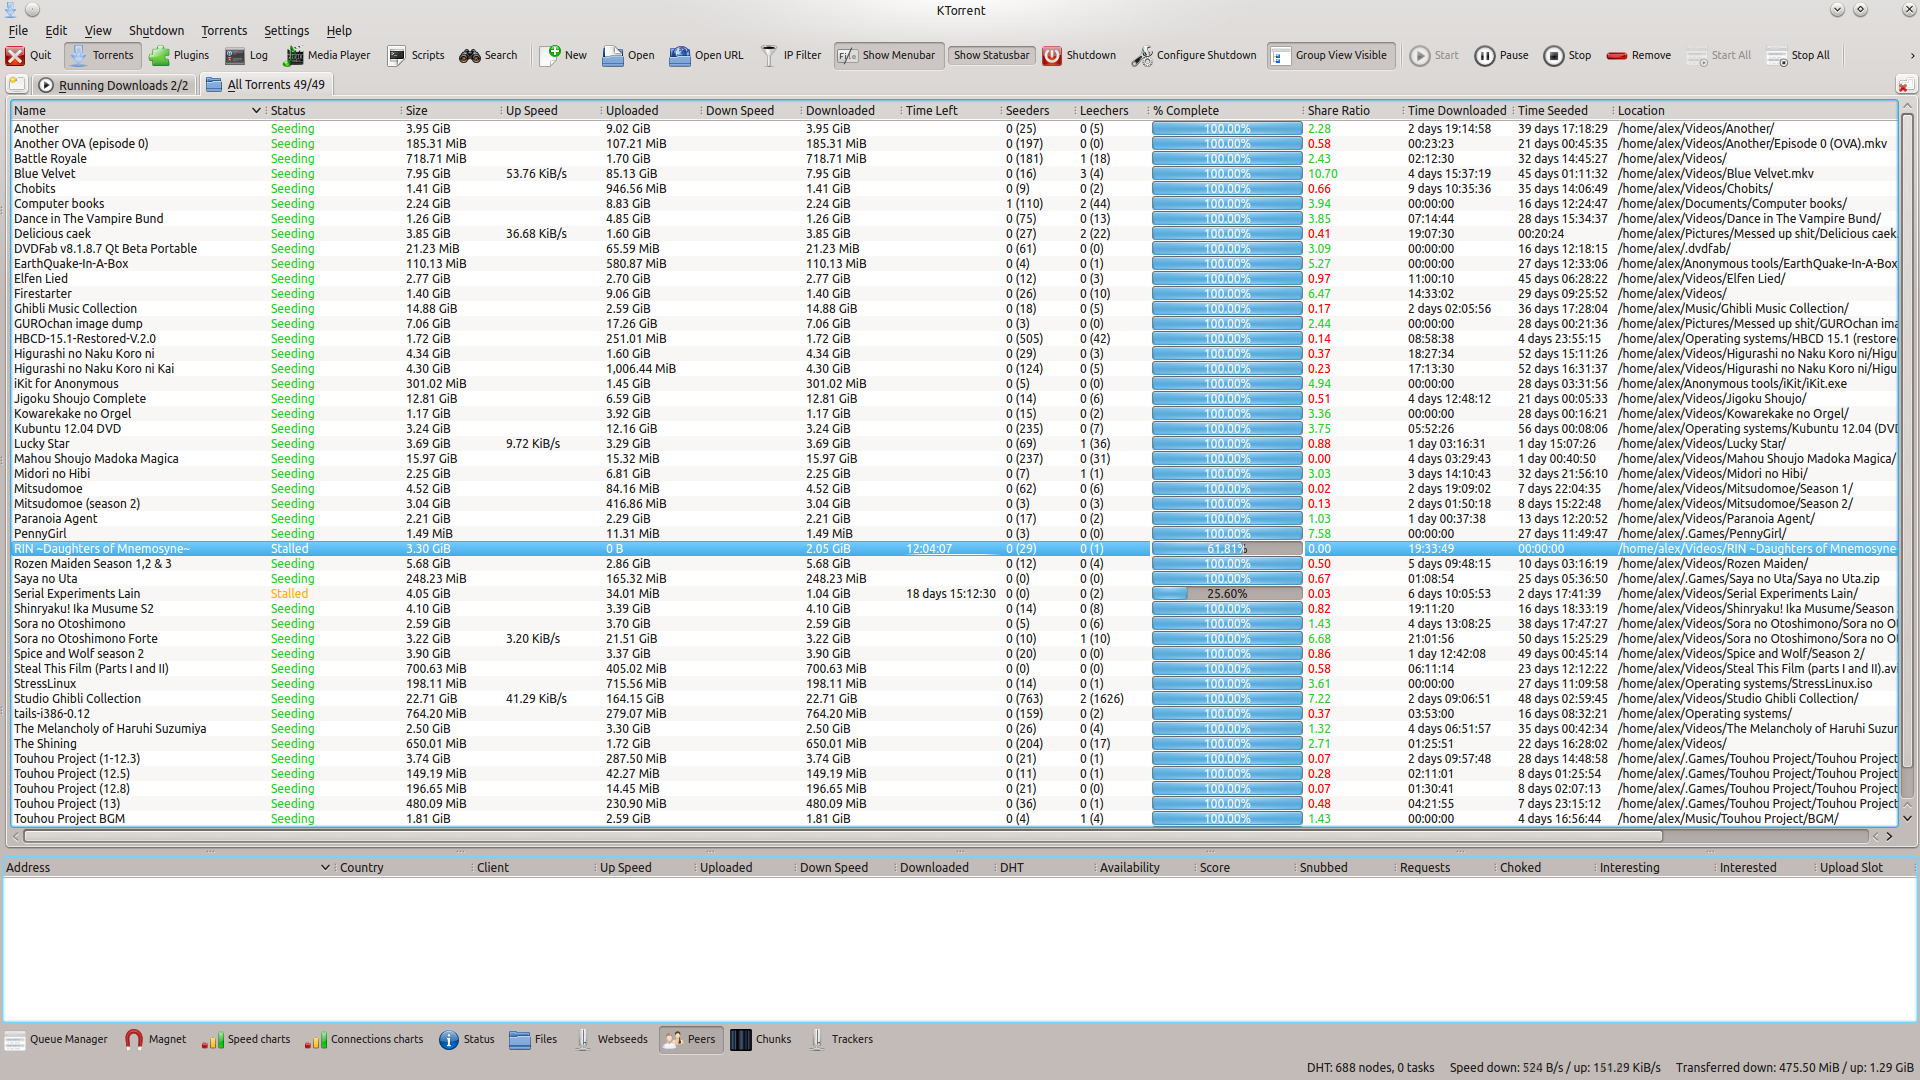
Task: Toggle Show Statusbar
Action: click(991, 56)
